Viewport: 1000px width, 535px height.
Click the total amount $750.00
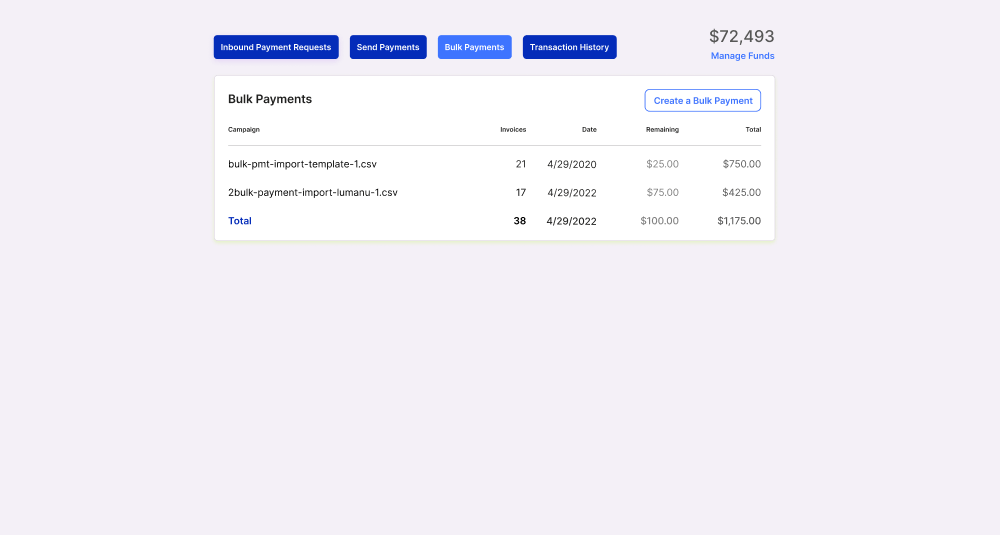[x=742, y=164]
